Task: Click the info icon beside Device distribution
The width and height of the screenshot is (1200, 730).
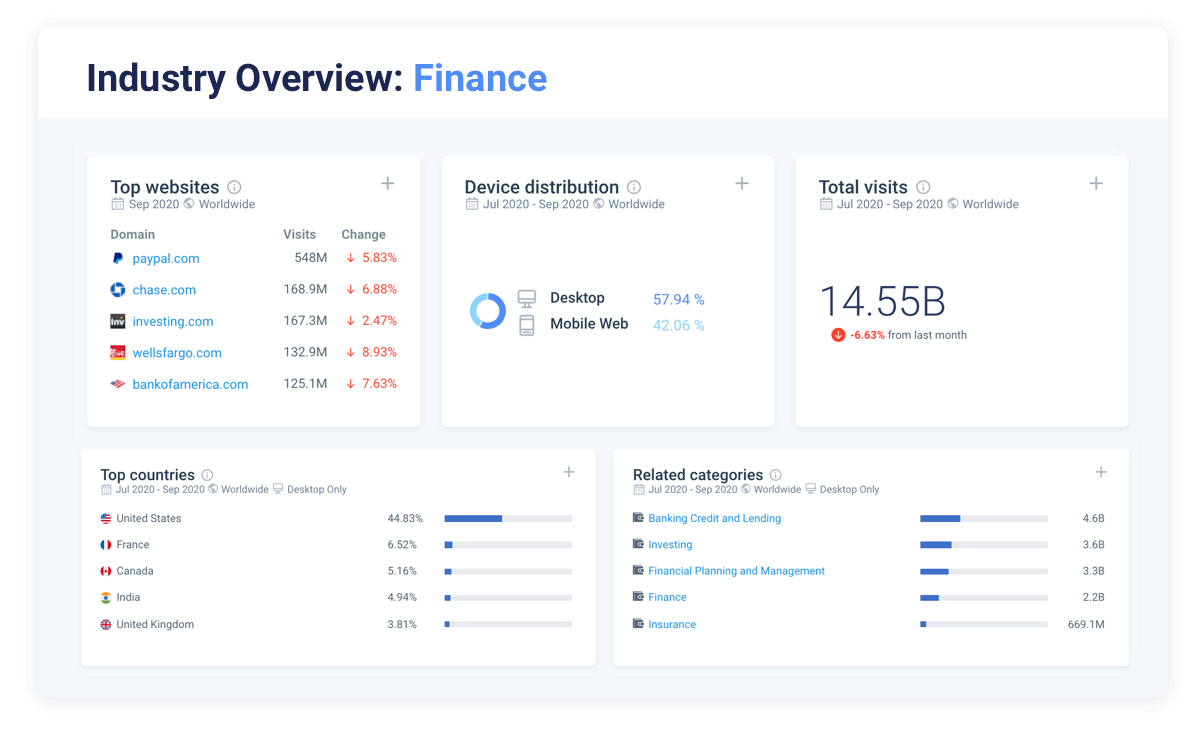Action: pyautogui.click(x=634, y=187)
